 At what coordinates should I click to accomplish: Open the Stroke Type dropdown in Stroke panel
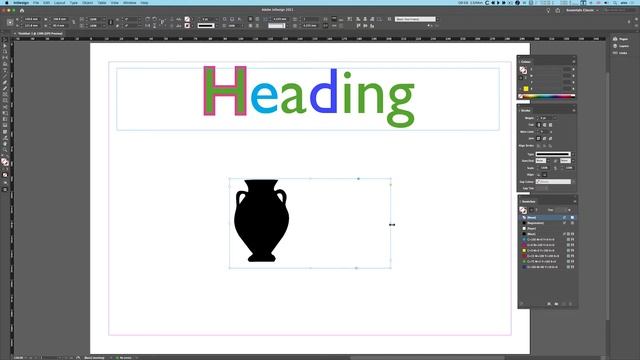555,154
